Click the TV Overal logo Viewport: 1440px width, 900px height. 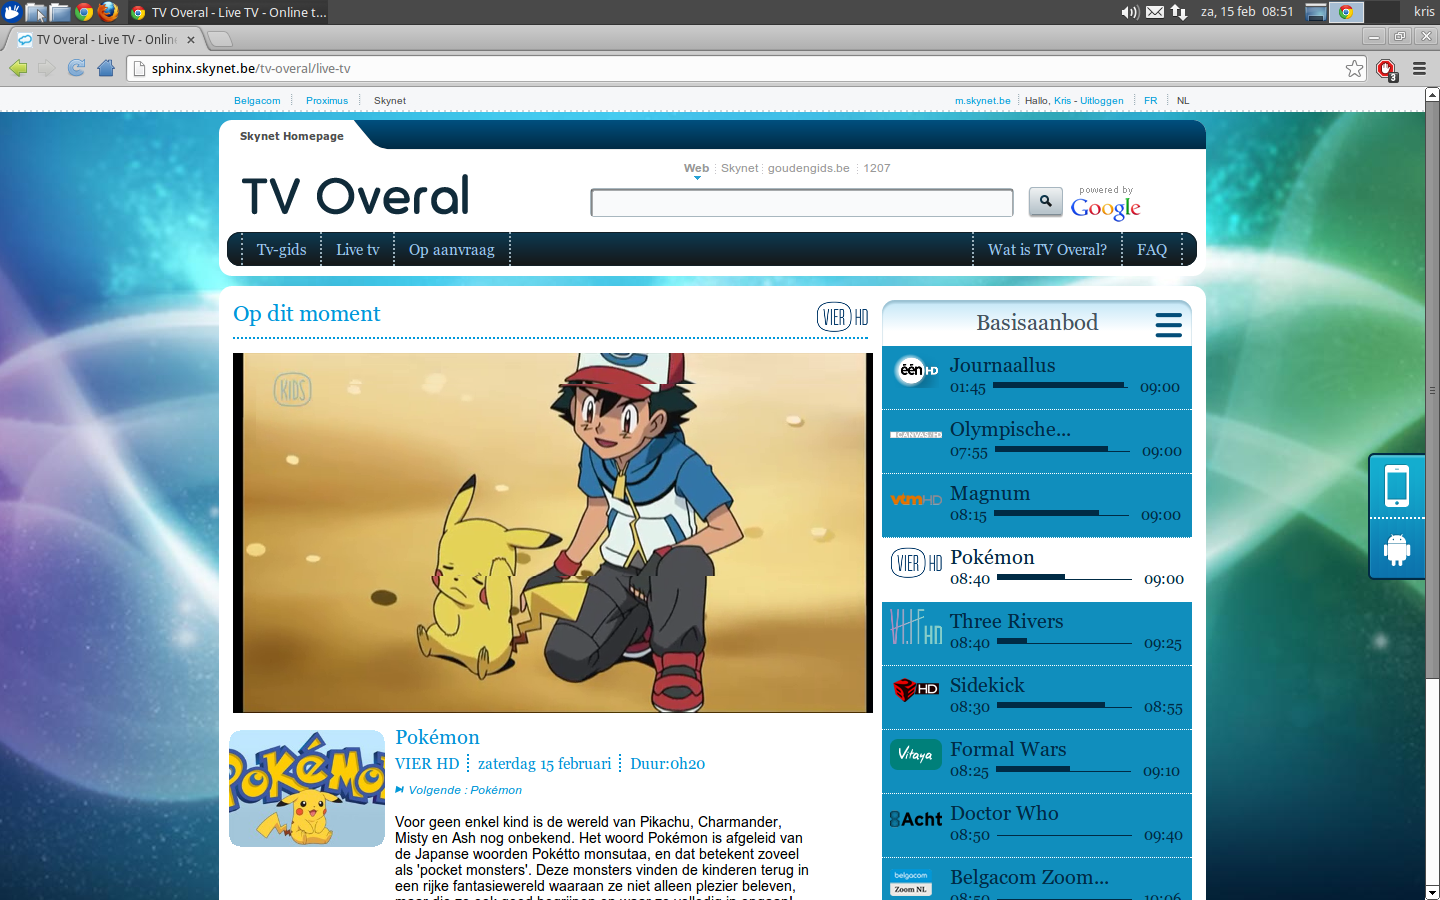(x=355, y=196)
